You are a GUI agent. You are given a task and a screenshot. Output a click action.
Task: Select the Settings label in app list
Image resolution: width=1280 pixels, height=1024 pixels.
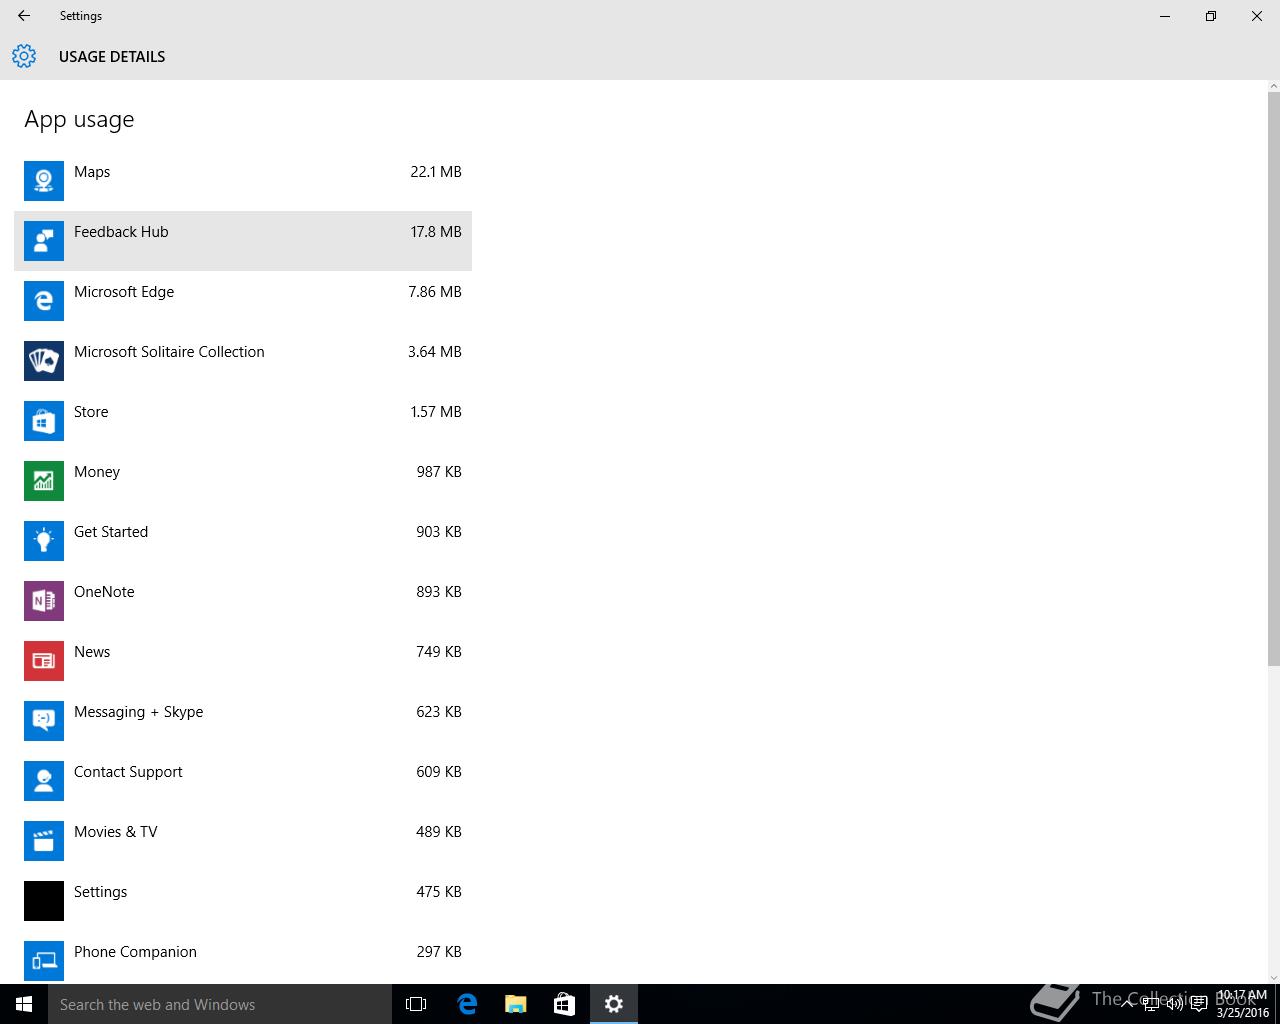click(x=100, y=892)
